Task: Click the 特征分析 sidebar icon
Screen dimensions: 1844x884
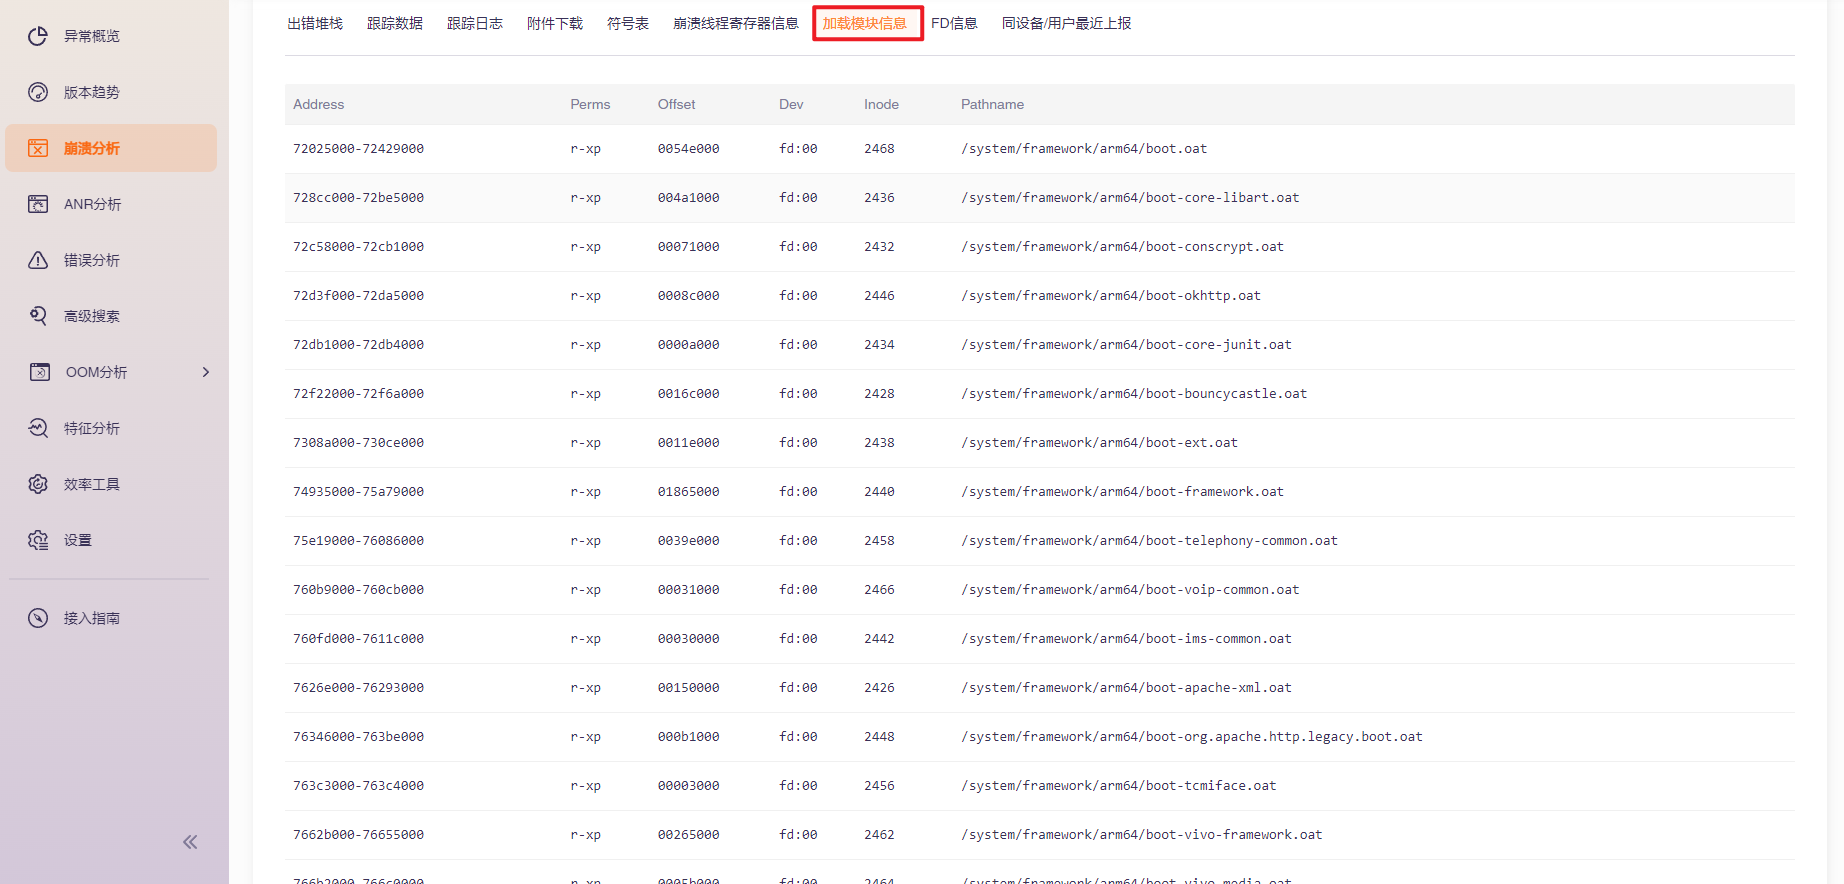Action: (x=38, y=428)
